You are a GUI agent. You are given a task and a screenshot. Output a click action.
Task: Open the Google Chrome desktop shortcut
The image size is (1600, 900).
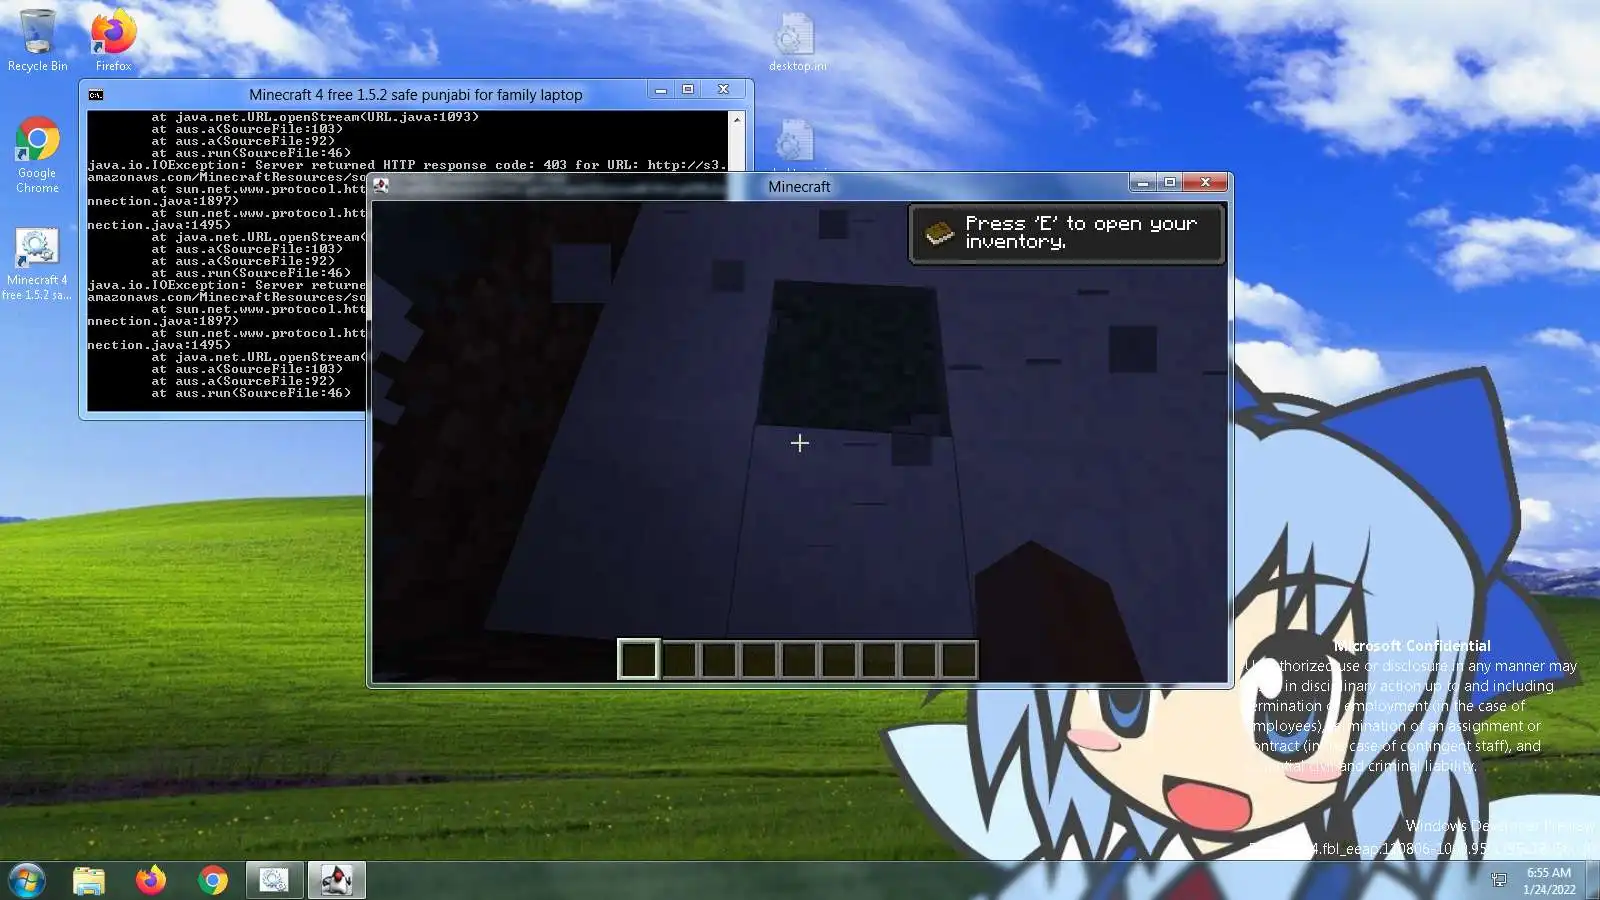37,155
